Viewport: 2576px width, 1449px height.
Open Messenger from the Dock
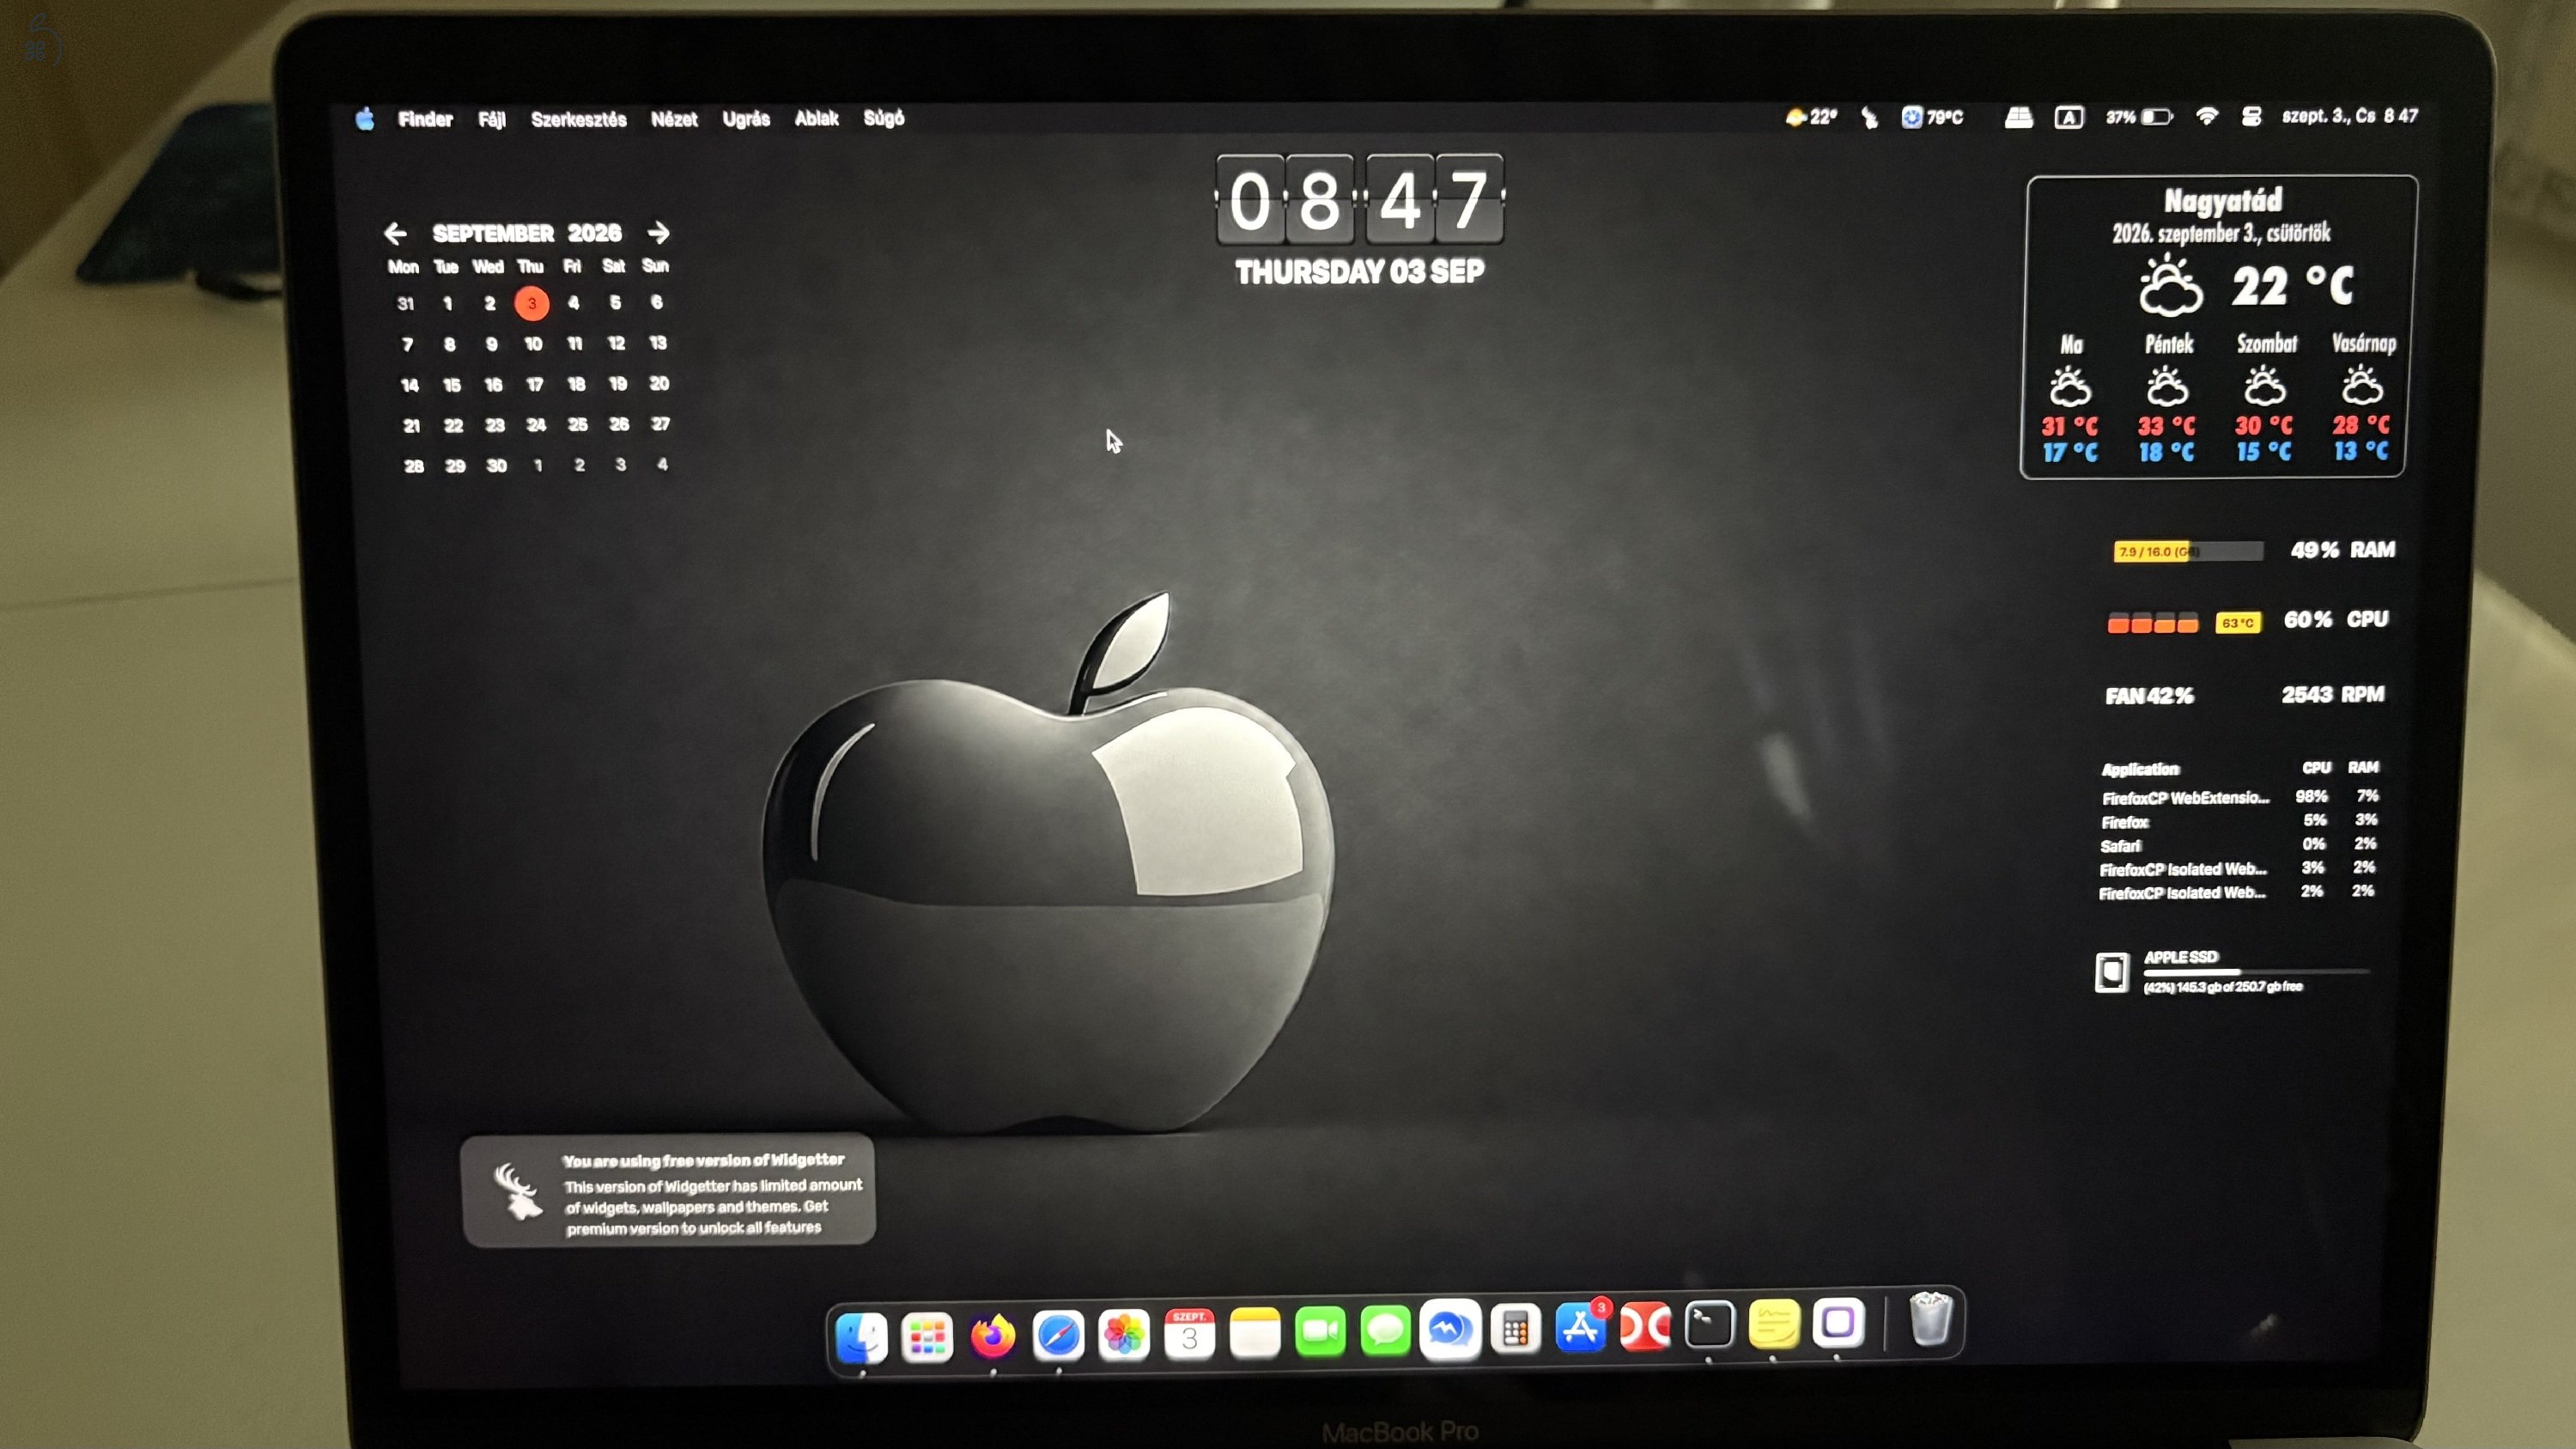pos(1450,1330)
